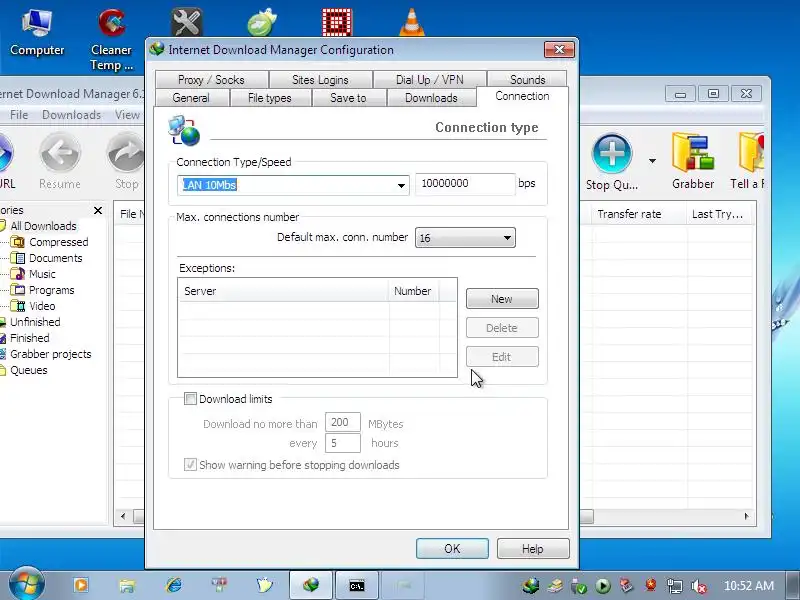
Task: Toggle Show warning before stopping downloads
Action: [190, 465]
